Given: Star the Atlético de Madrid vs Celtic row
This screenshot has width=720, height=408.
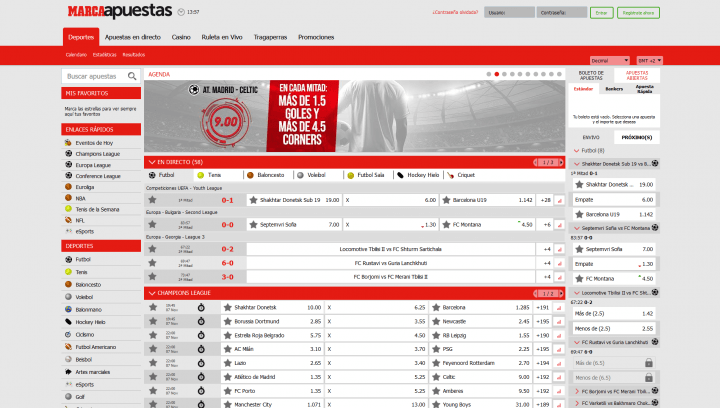Looking at the screenshot, I should pos(153,377).
